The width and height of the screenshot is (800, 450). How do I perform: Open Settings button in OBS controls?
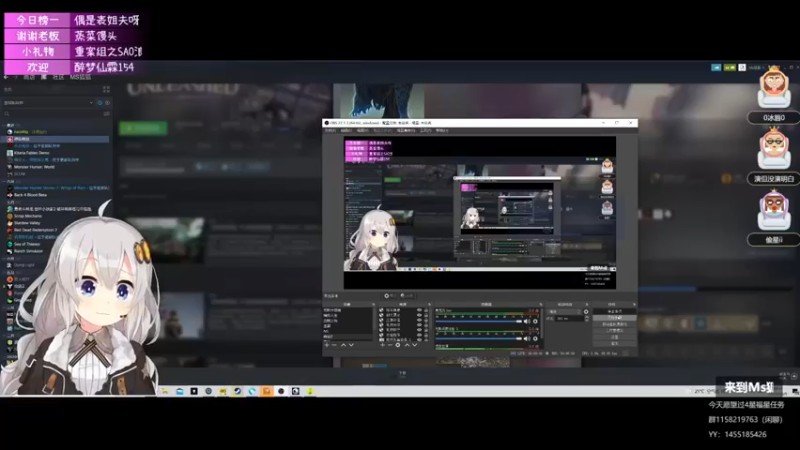click(x=615, y=337)
